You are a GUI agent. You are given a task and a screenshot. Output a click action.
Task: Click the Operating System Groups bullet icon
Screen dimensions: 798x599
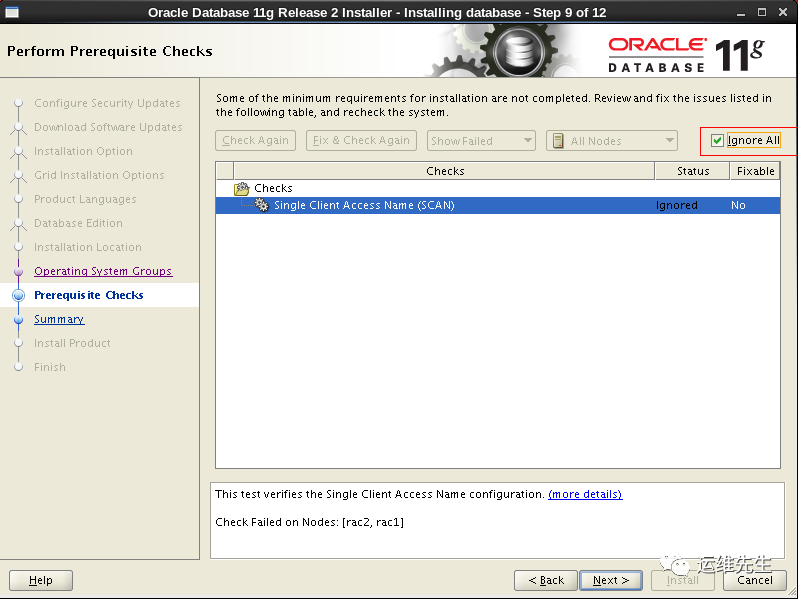[18, 272]
